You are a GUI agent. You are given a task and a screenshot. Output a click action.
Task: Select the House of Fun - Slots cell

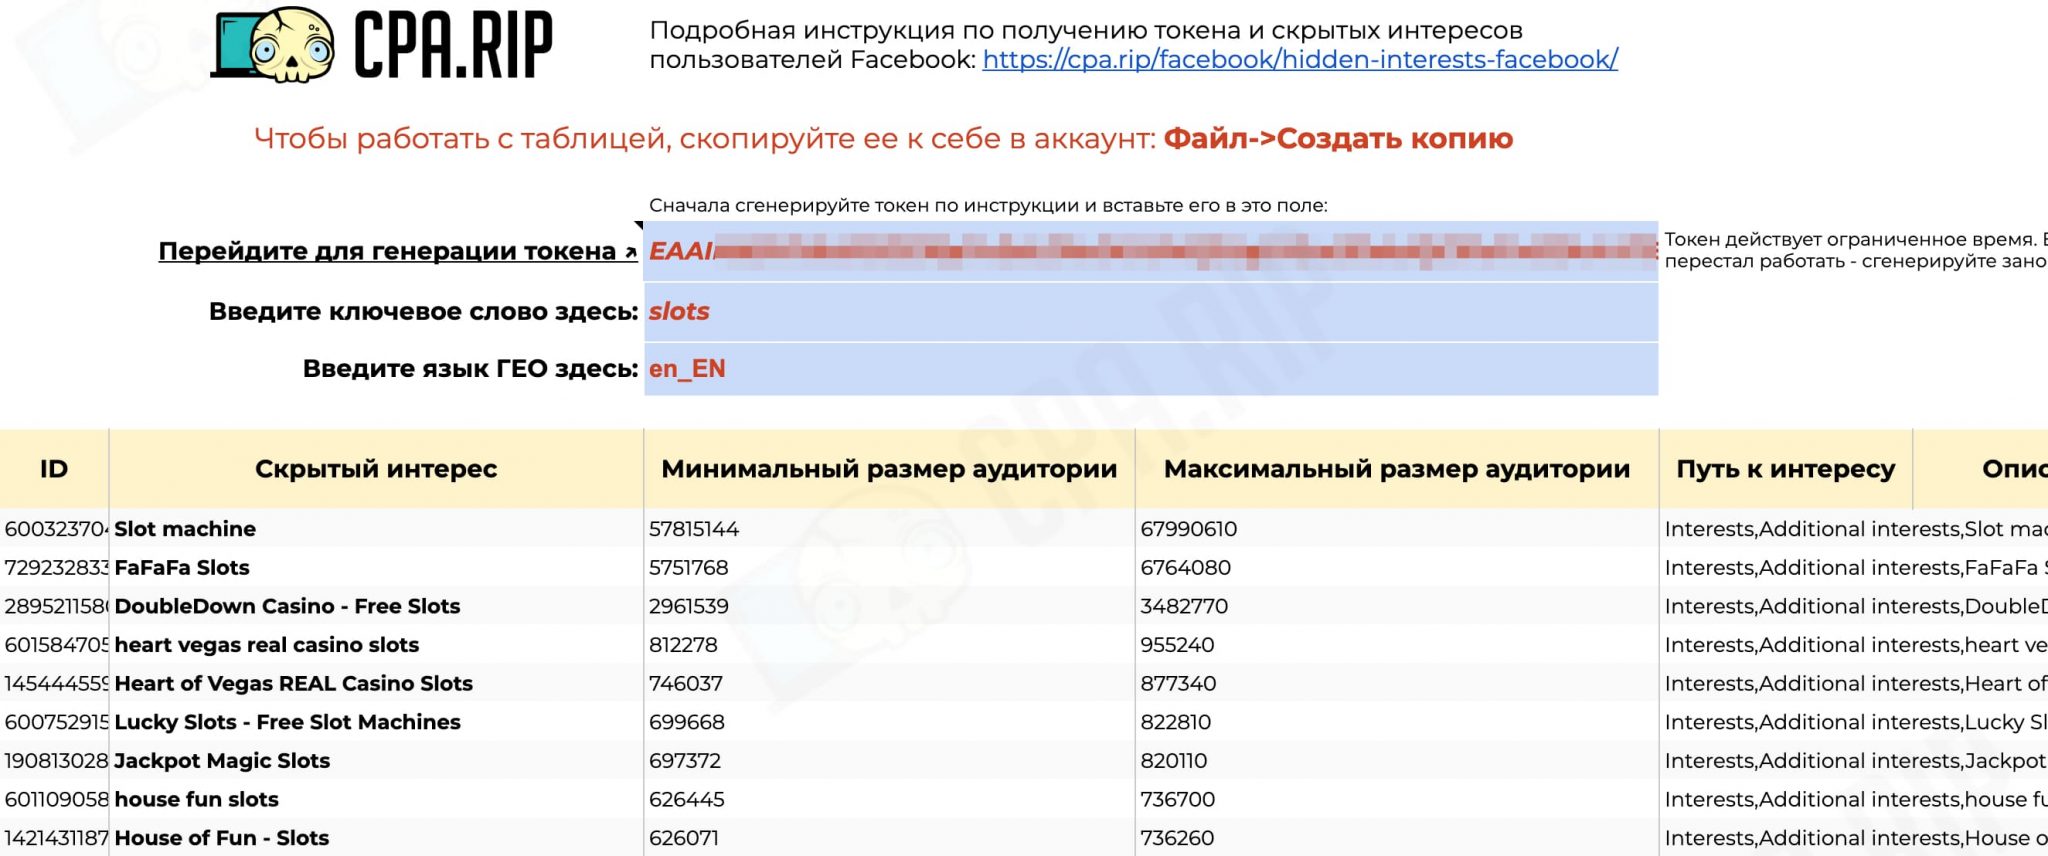376,838
